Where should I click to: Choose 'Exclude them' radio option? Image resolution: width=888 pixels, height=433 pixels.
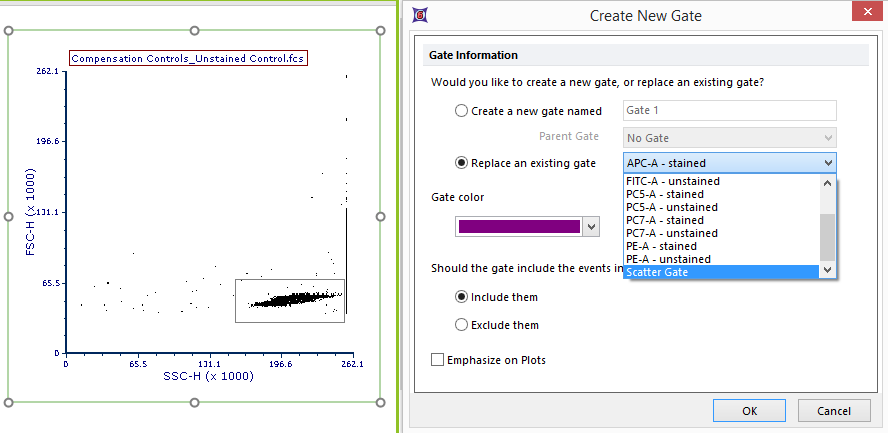461,325
